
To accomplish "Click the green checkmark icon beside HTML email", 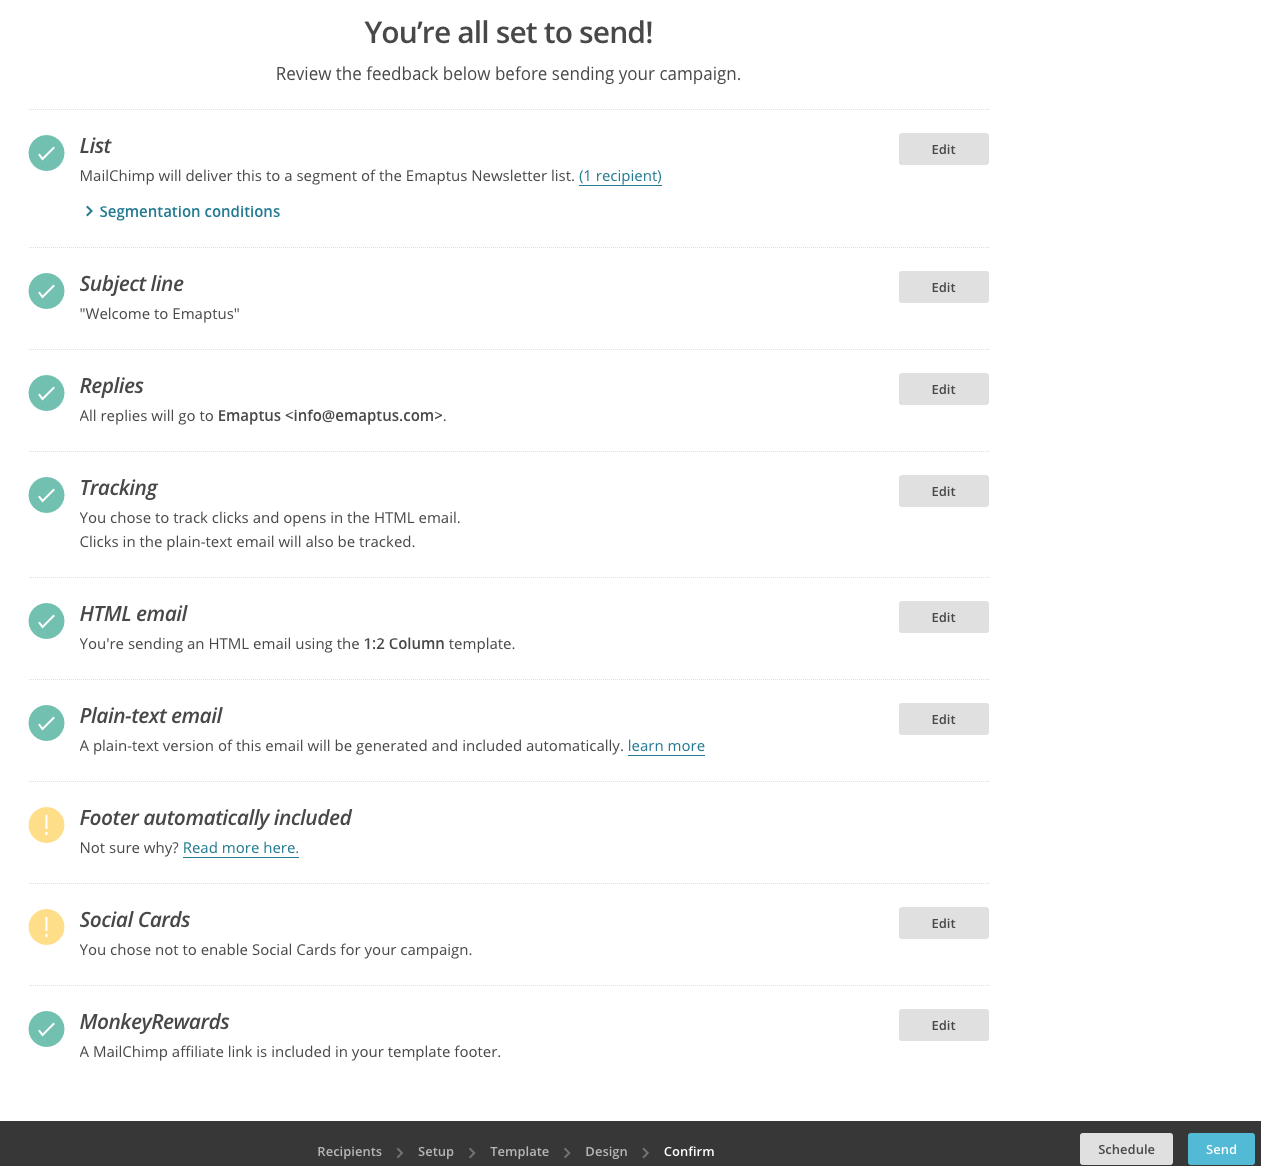I will click(x=46, y=621).
